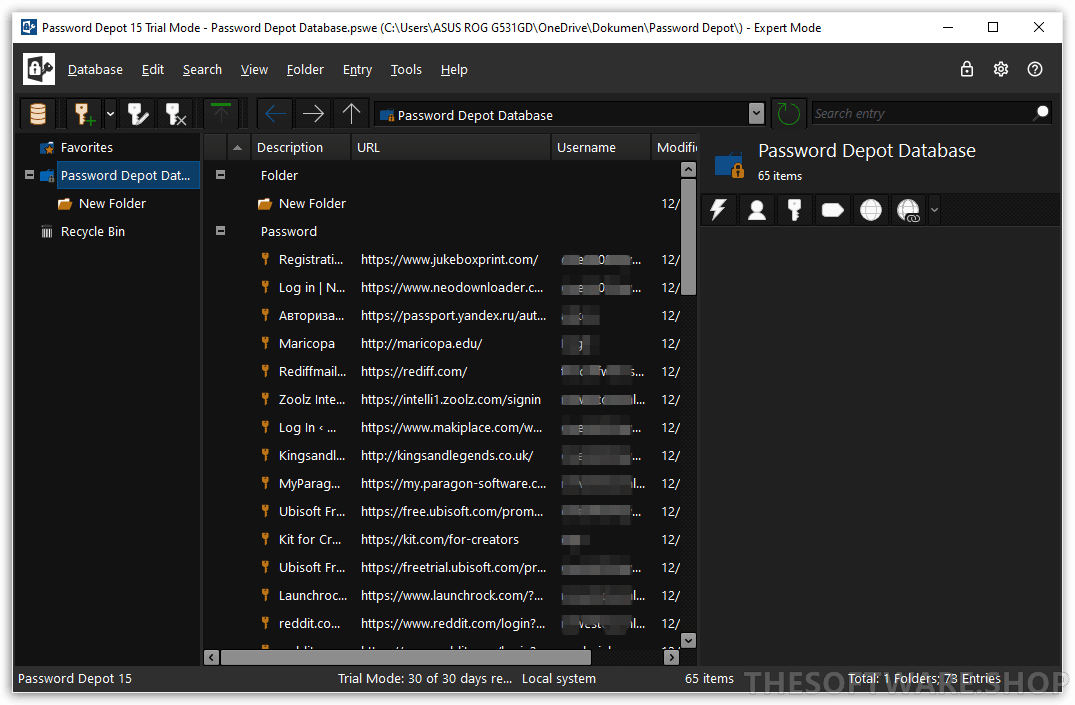1075x705 pixels.
Task: Collapse the Password group in list
Action: click(x=221, y=231)
